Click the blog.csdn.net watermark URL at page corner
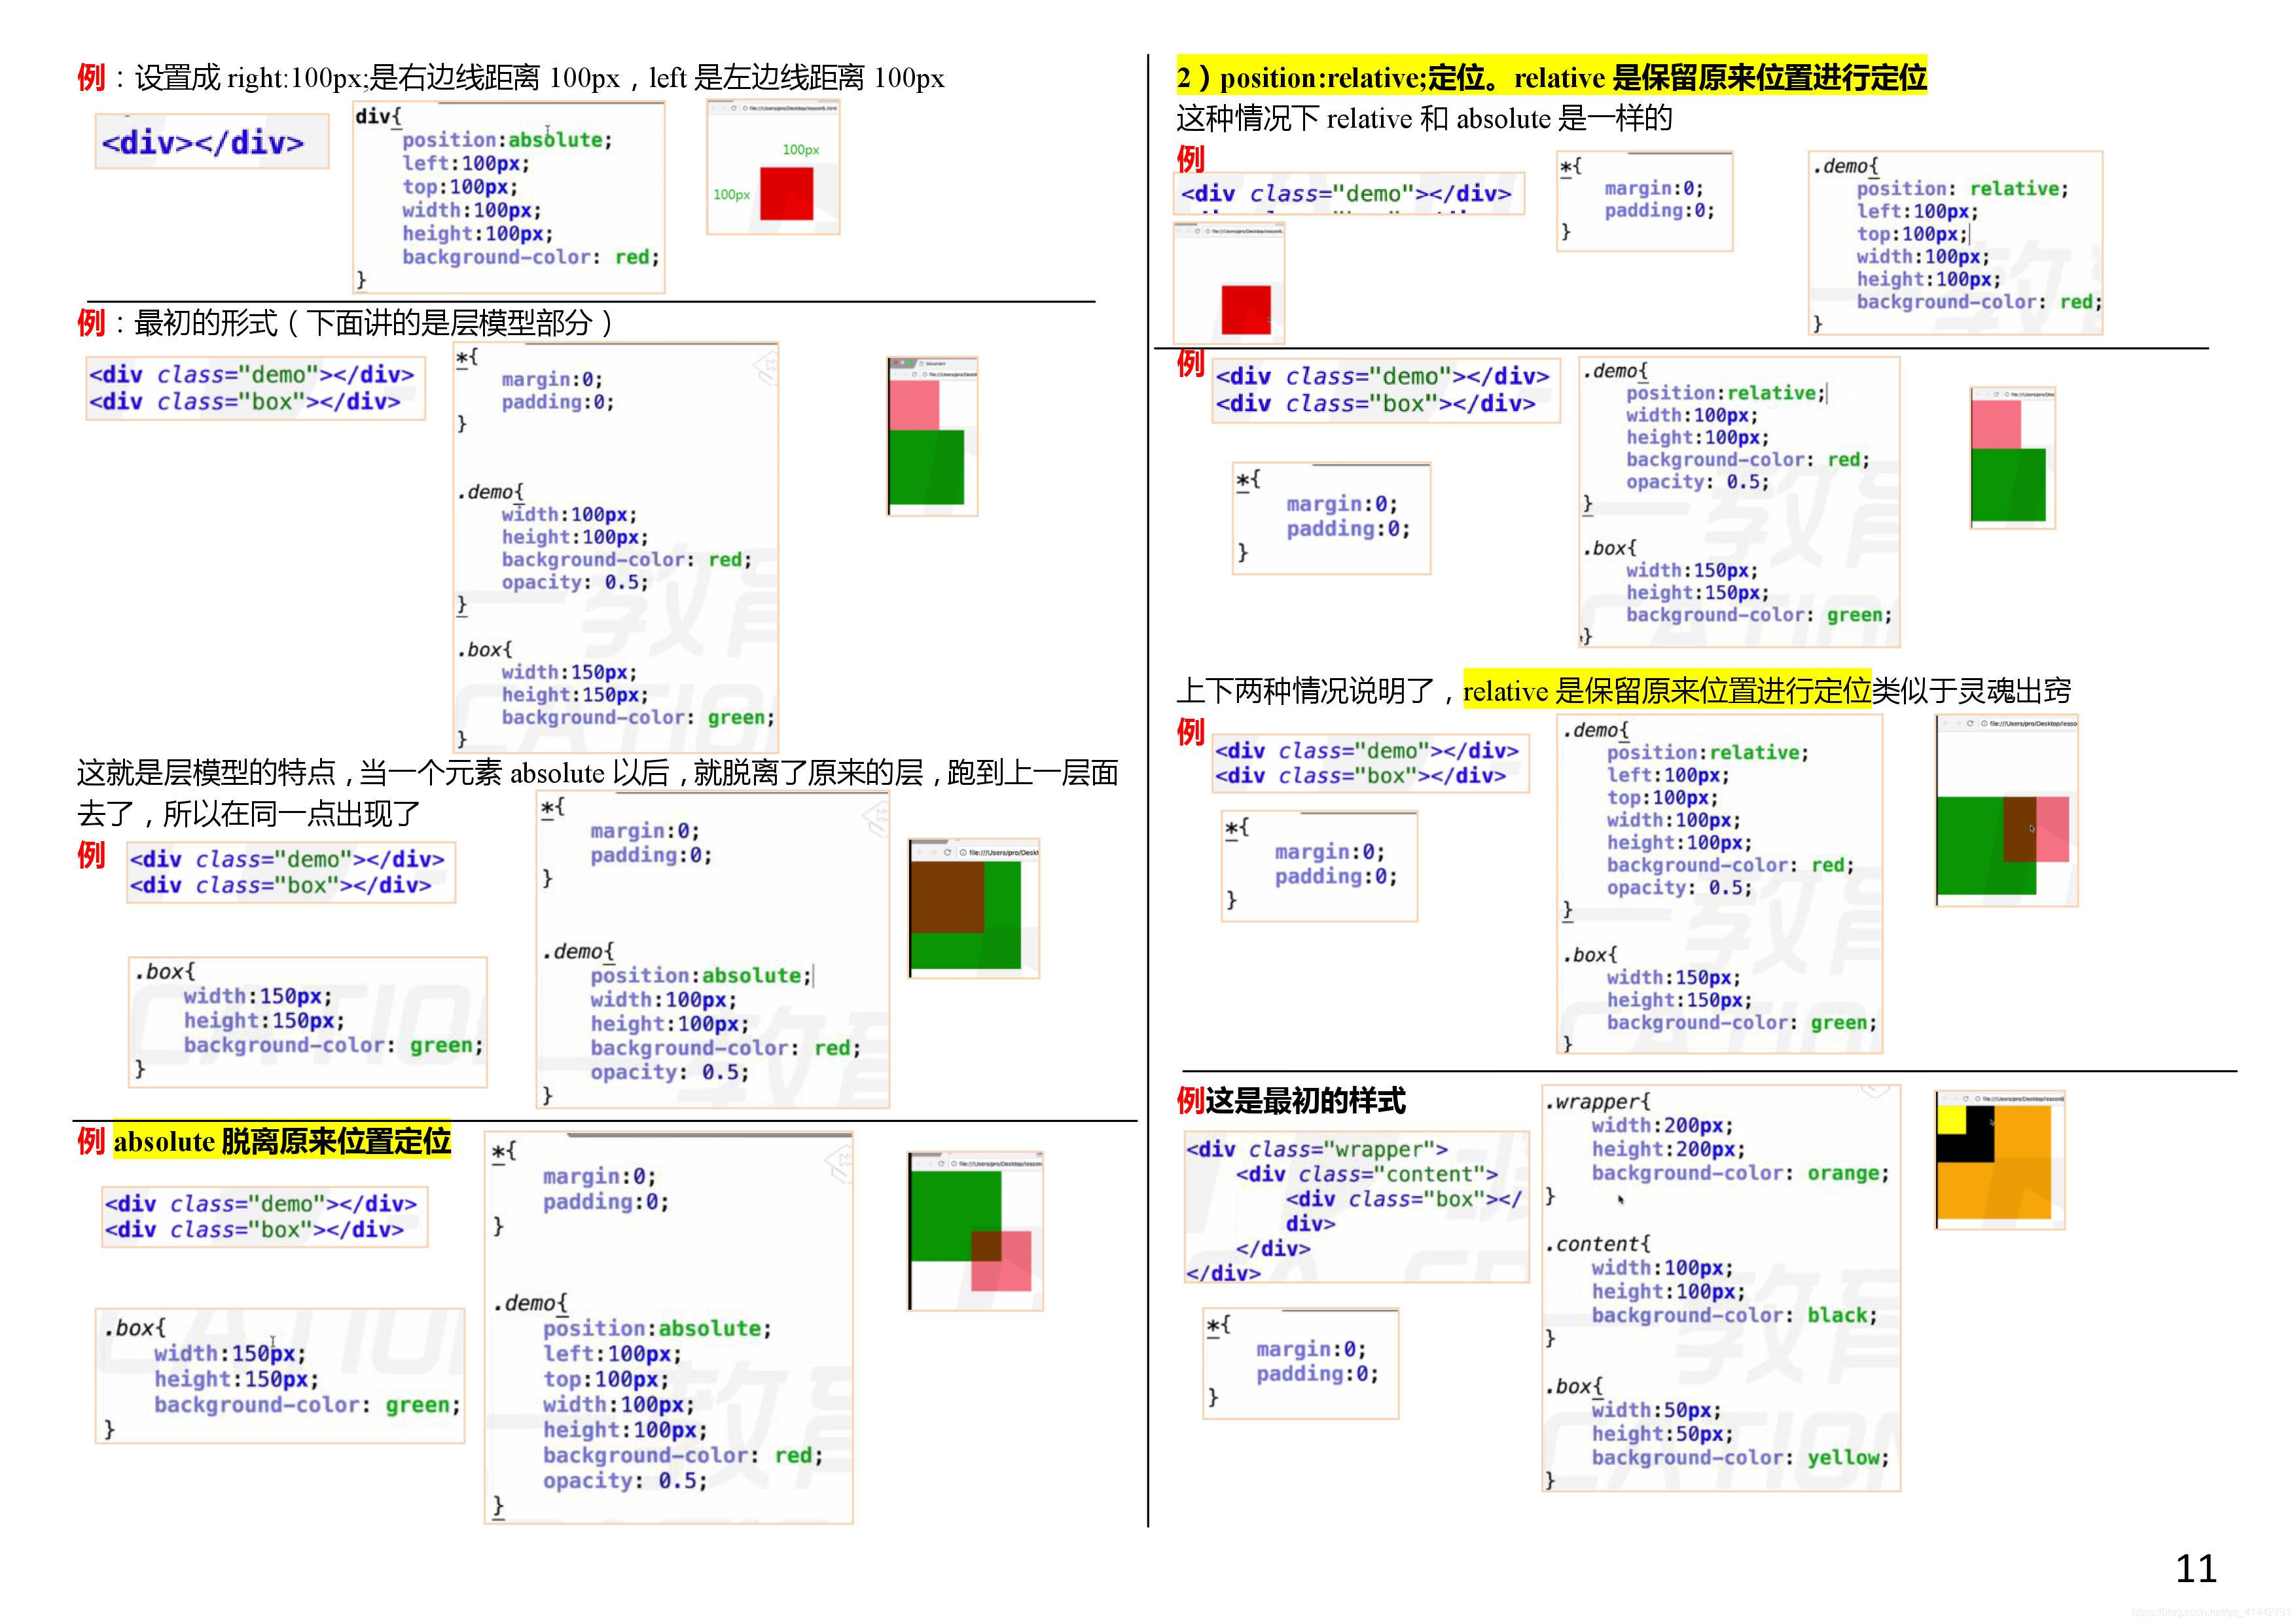2296x1624 pixels. pyautogui.click(x=2210, y=1612)
